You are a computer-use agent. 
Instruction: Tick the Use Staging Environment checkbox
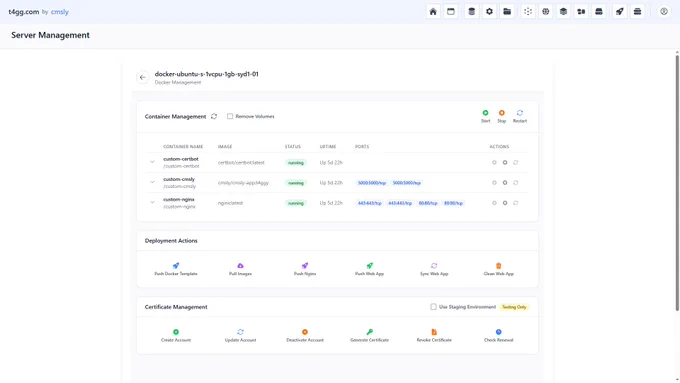pos(433,307)
